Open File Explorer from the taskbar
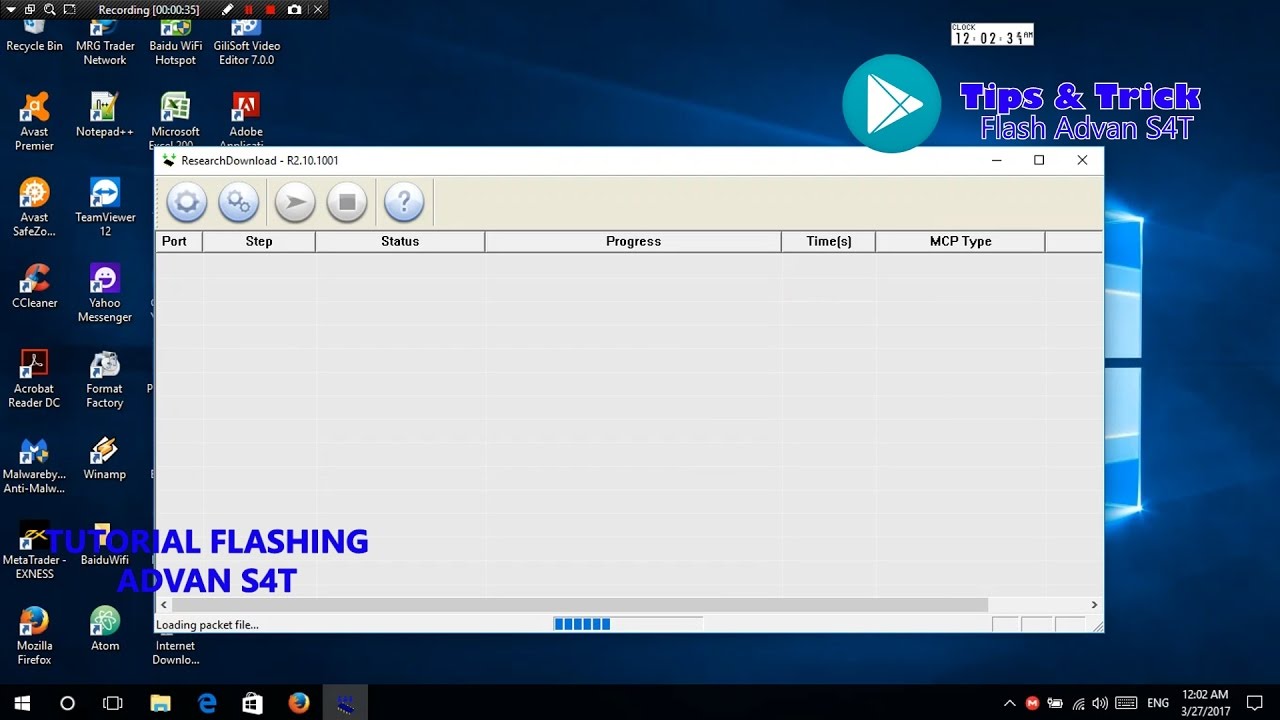 click(161, 703)
